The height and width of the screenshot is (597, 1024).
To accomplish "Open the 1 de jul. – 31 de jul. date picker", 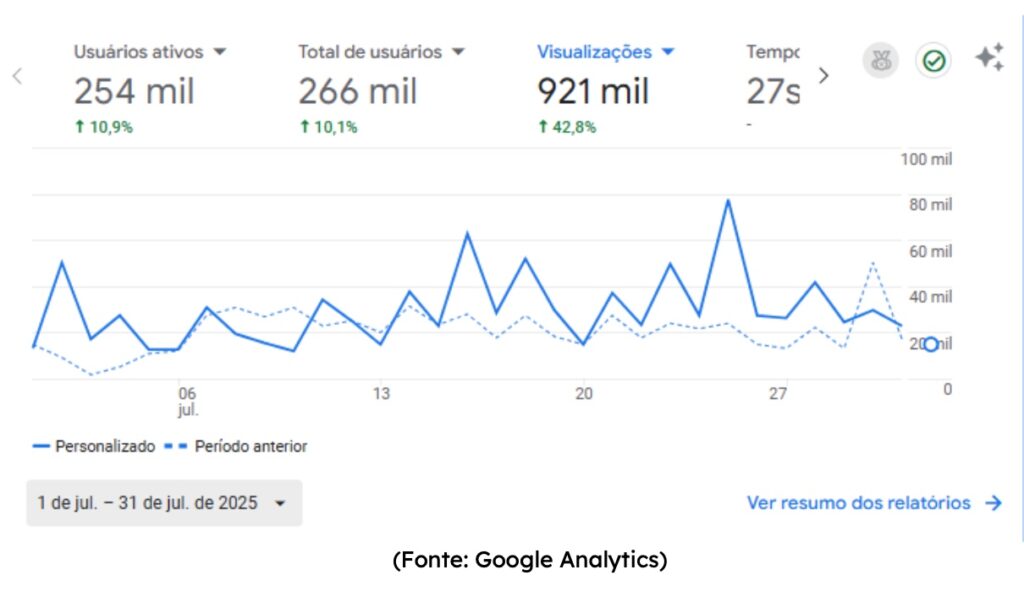I will (164, 503).
